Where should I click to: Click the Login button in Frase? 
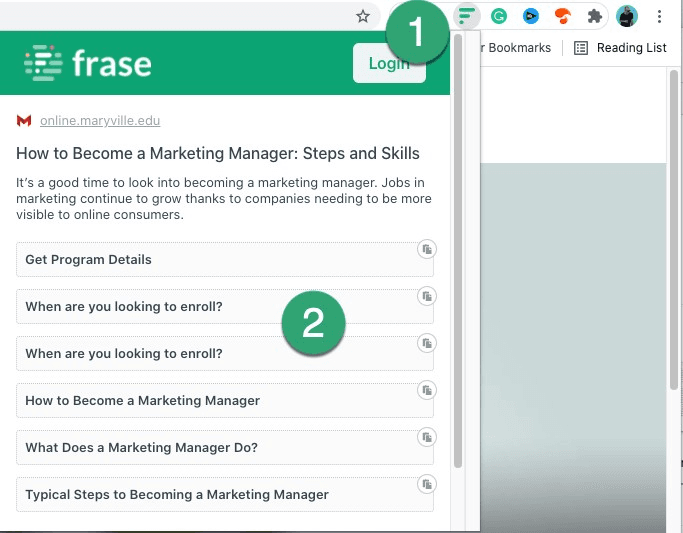389,63
